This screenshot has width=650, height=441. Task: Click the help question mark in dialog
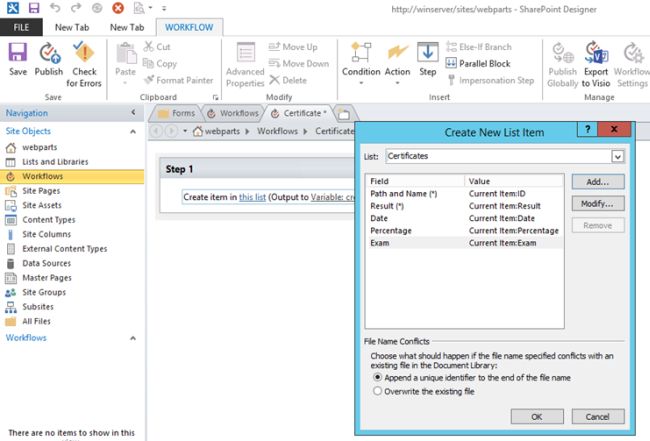(587, 129)
